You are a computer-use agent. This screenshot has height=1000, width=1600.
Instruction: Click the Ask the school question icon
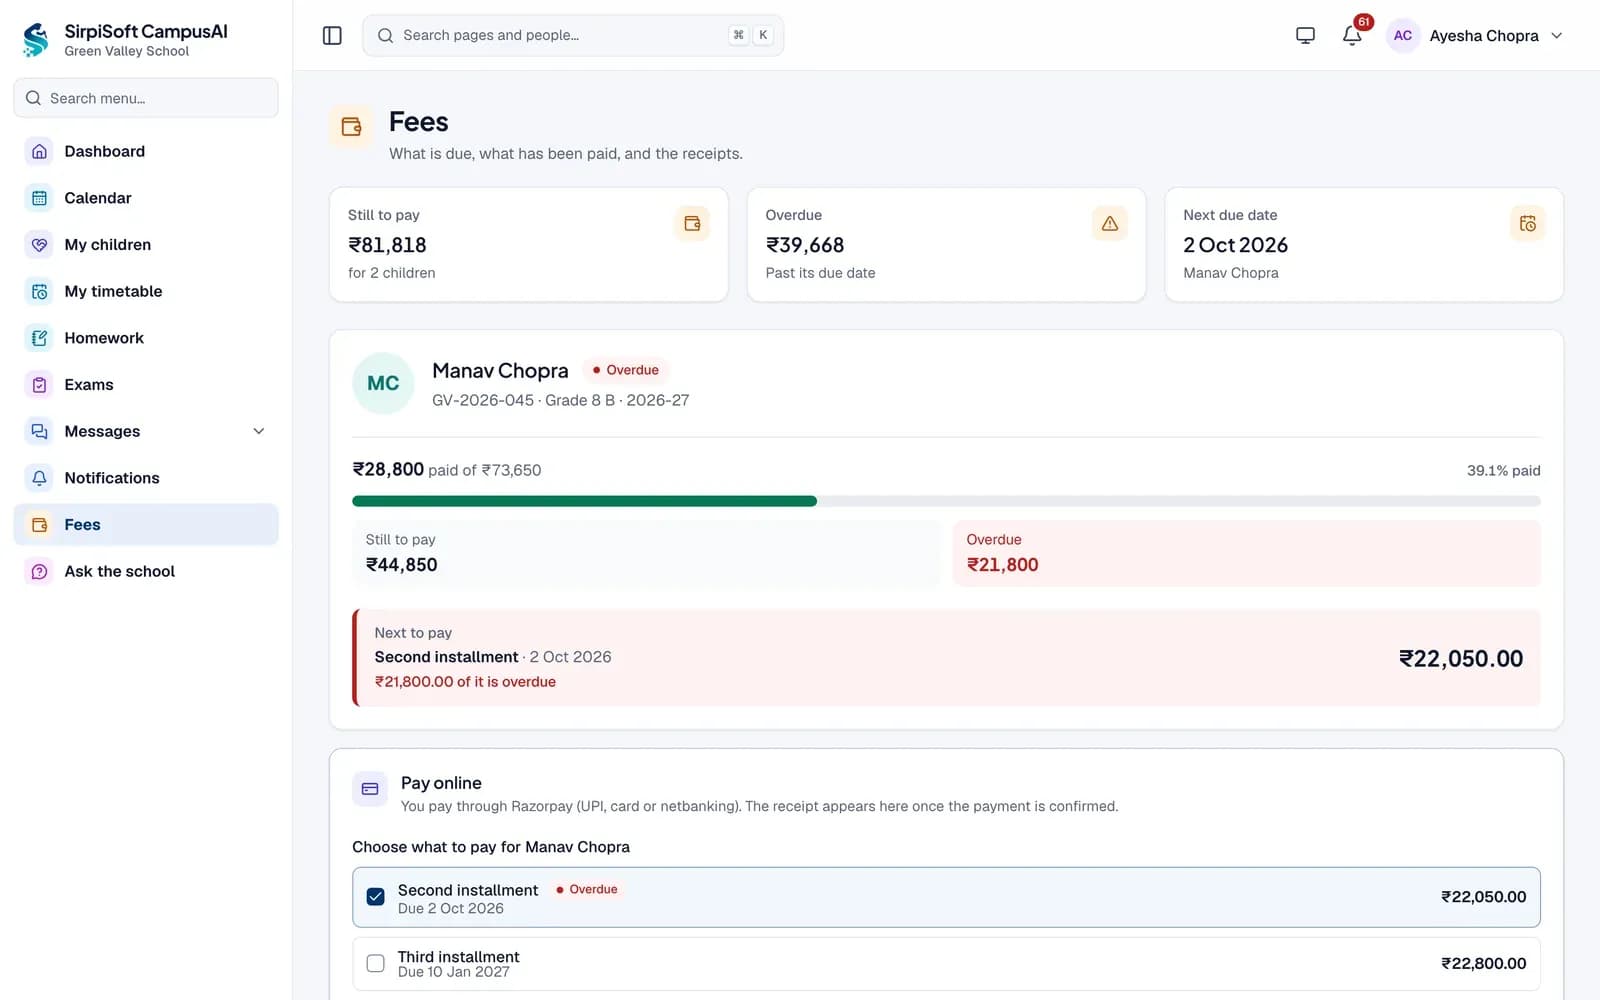(39, 571)
